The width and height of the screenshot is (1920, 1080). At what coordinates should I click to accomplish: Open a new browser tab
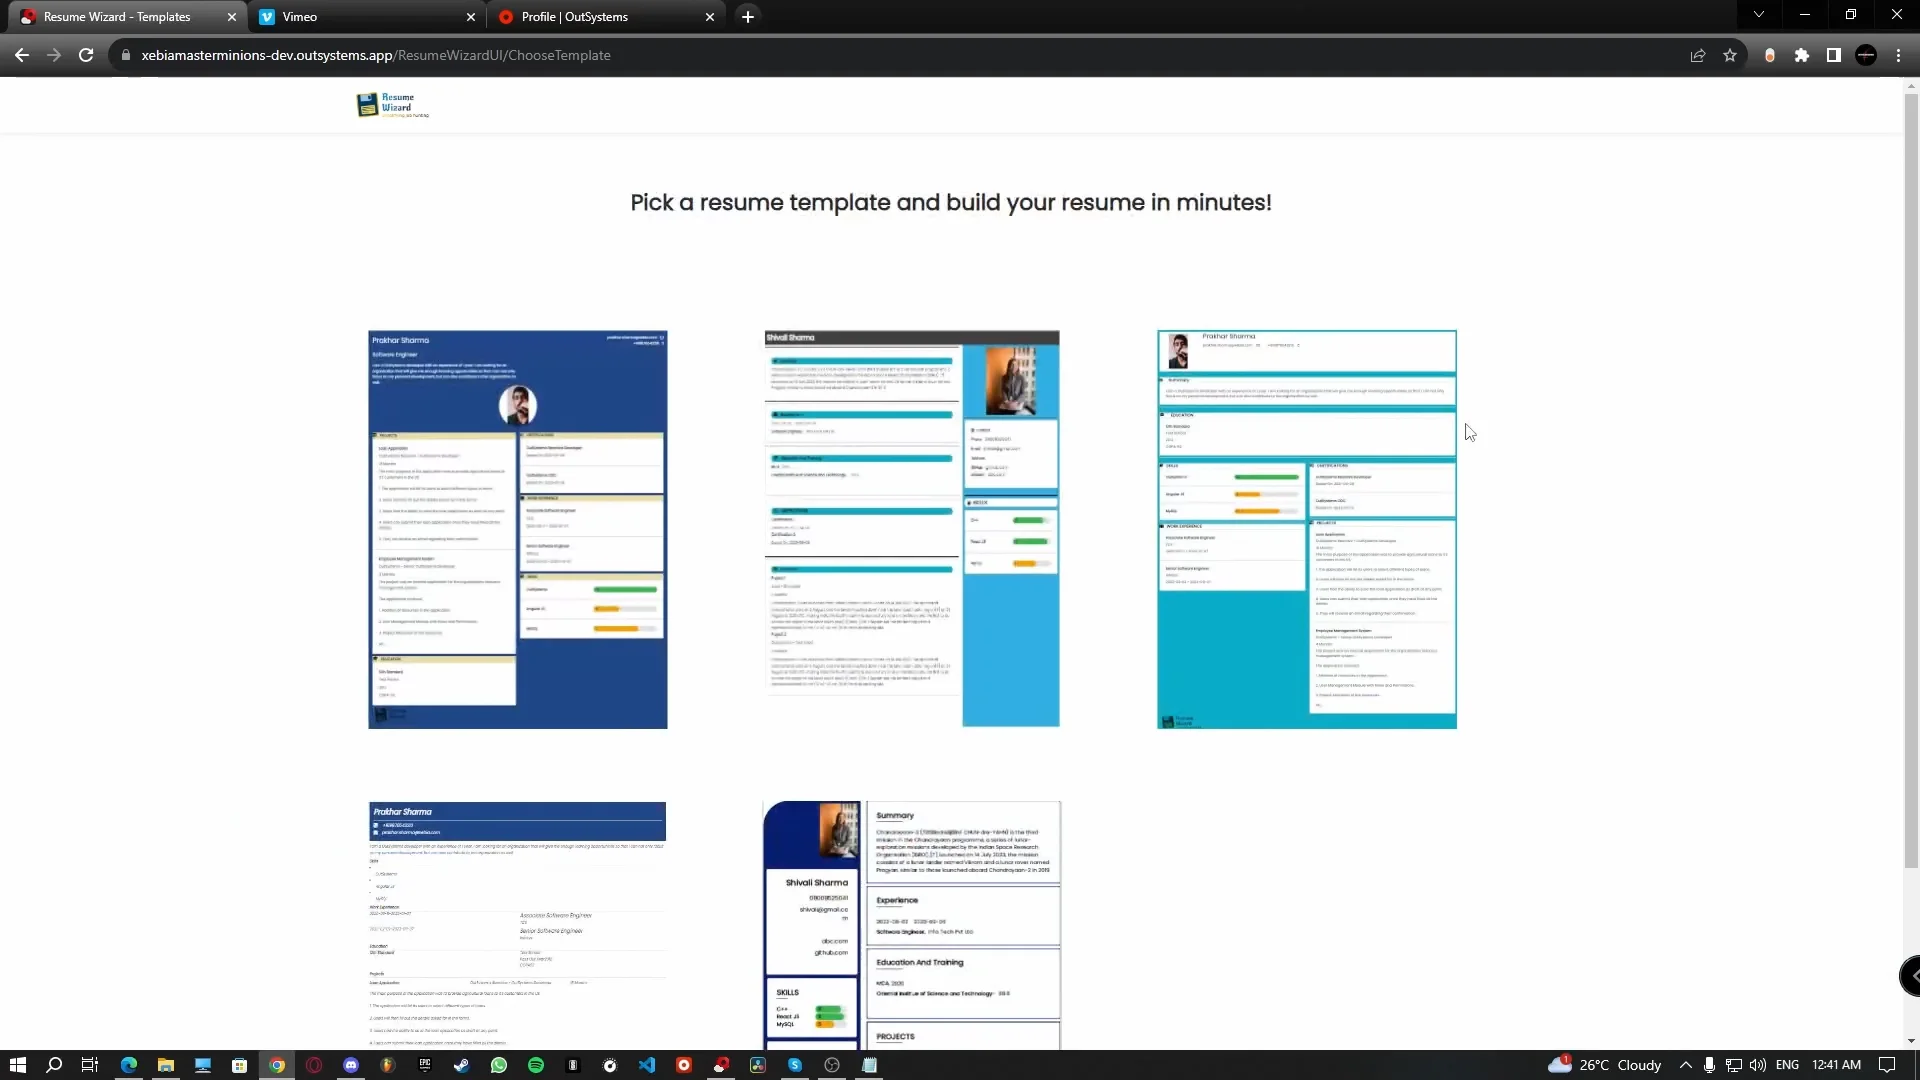pyautogui.click(x=748, y=17)
